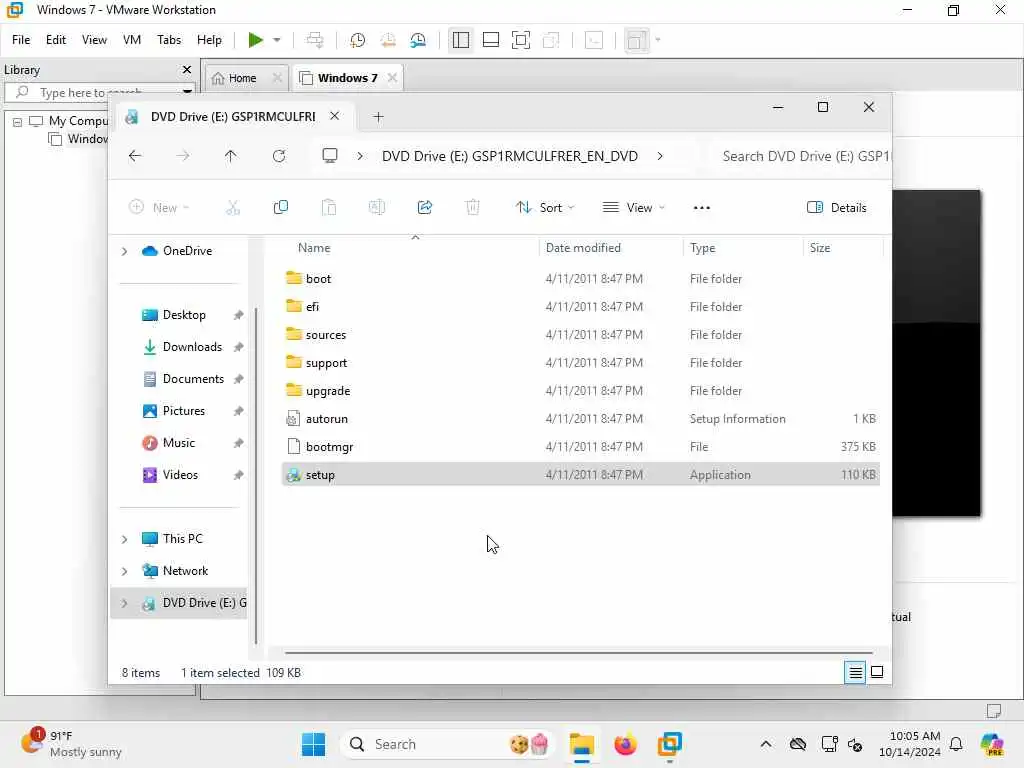1024x768 pixels.
Task: Toggle the VMware library sidebar view
Action: pos(460,40)
